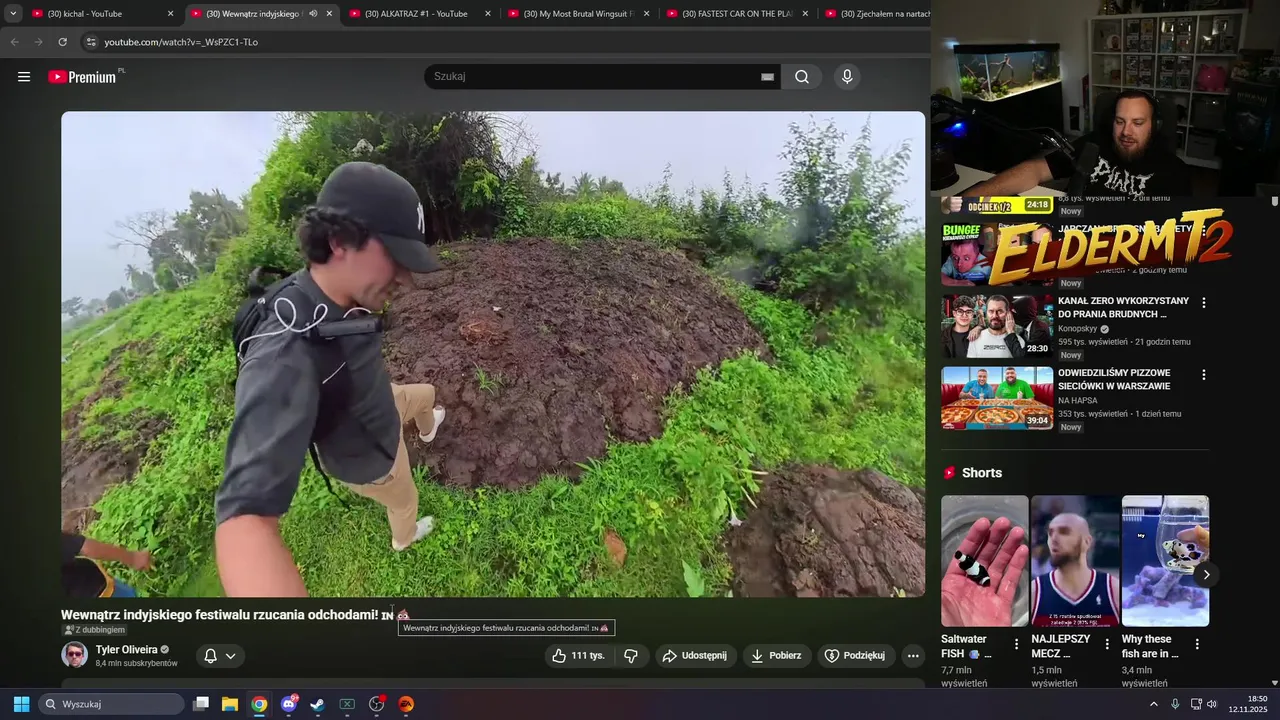Open 'ODWIEDZILIŚMY PIZZOWE SIECIÓWKI' video thumbnail
Screen dimensions: 1280x720
997,398
